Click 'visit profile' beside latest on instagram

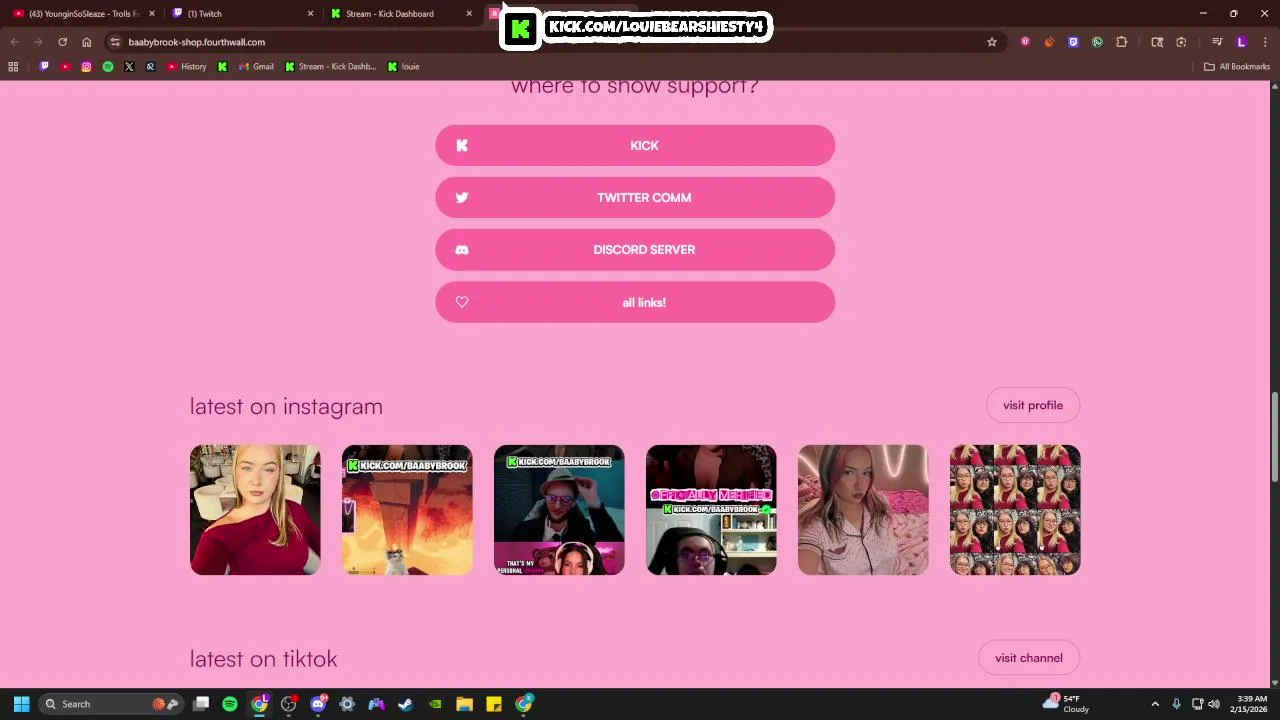coord(1033,405)
